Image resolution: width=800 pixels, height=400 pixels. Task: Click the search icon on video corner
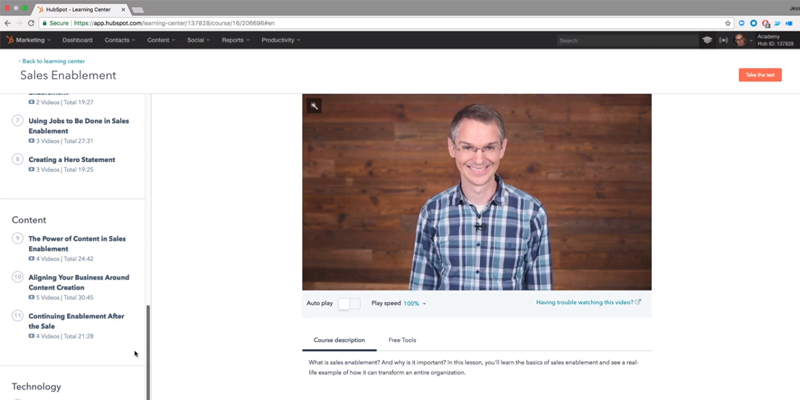[313, 105]
